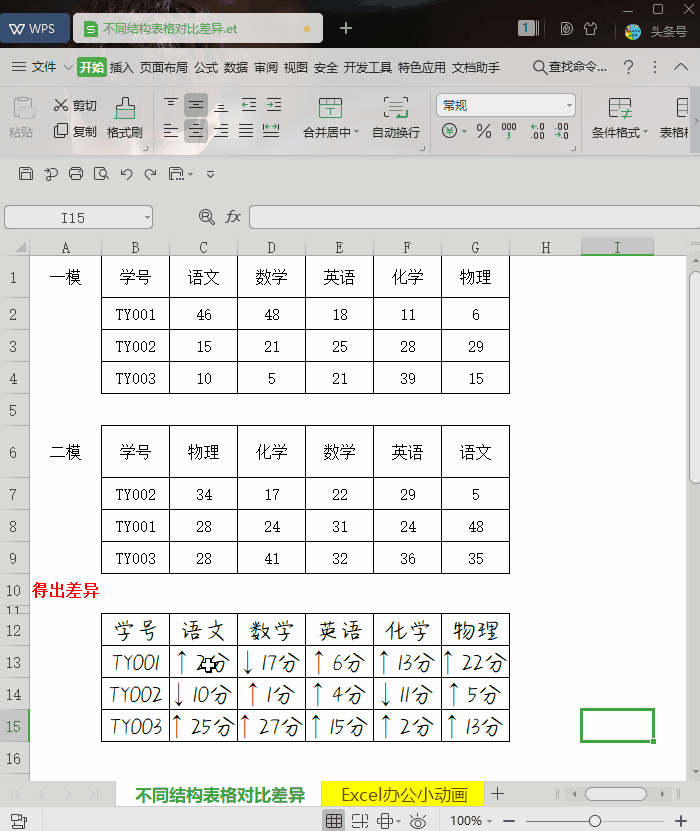Open the 开发工具 (Developer Tools) tab

pyautogui.click(x=368, y=67)
